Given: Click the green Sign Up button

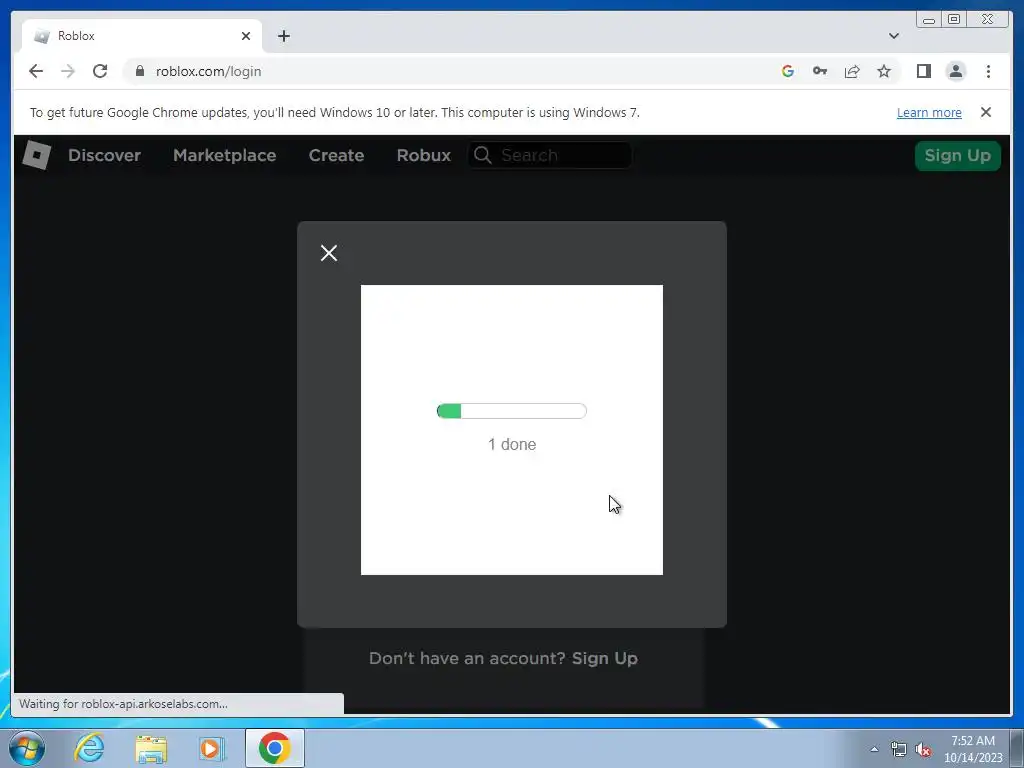Looking at the screenshot, I should coord(957,155).
